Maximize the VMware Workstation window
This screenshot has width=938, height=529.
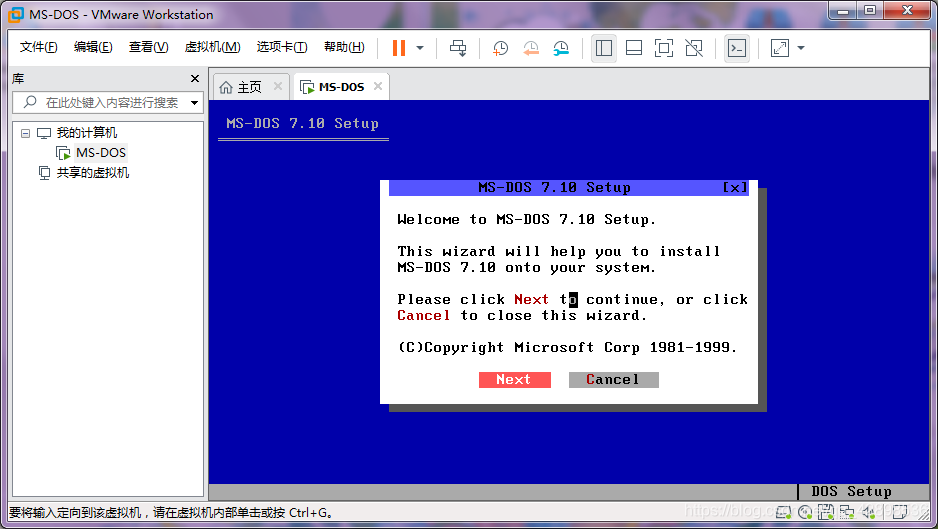point(870,11)
